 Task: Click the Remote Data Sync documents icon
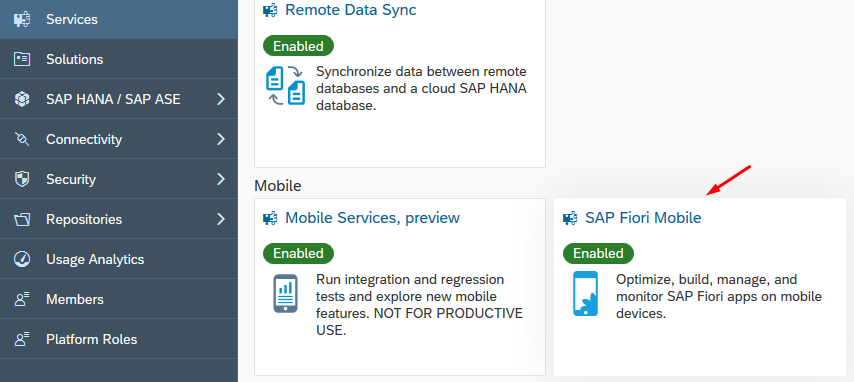coord(285,86)
